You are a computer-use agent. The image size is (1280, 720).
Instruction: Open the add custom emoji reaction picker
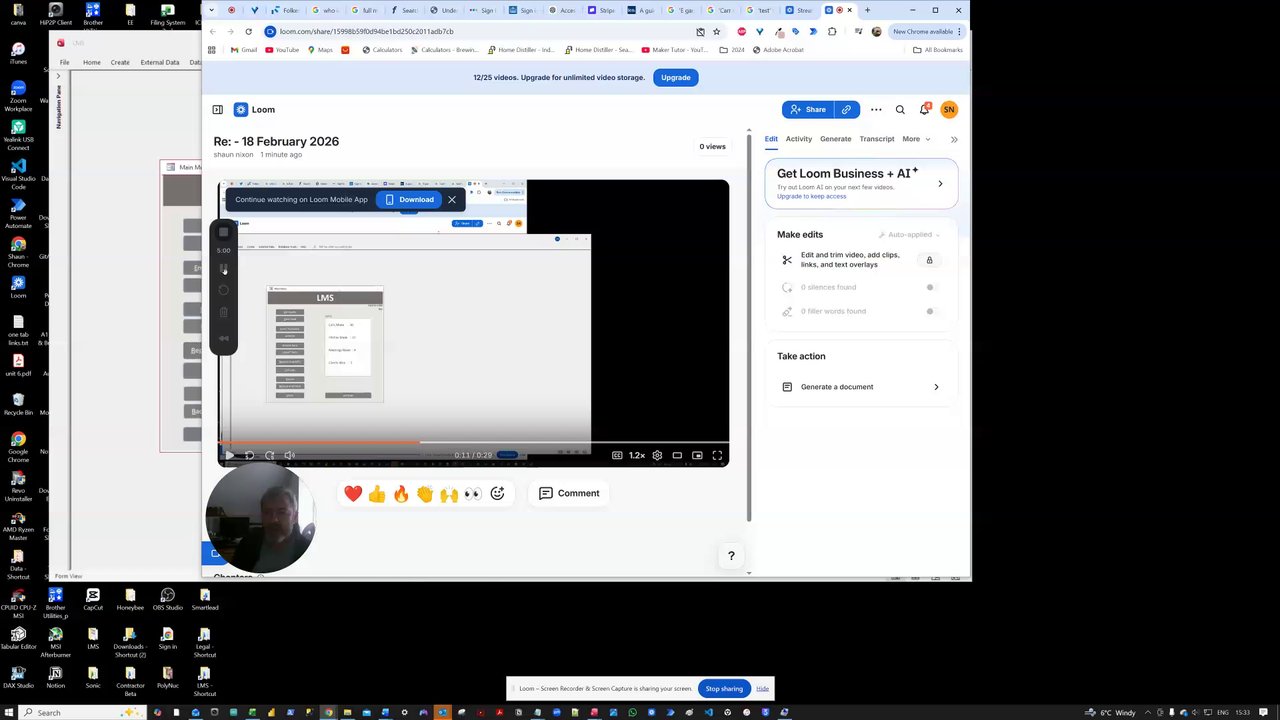coord(497,494)
